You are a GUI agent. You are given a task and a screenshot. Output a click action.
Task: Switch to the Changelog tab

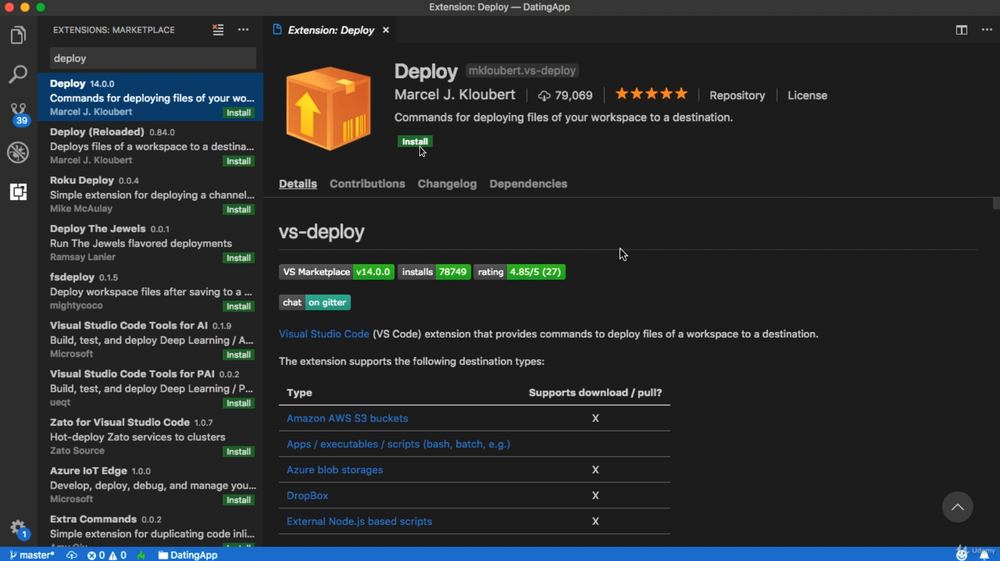click(x=447, y=184)
